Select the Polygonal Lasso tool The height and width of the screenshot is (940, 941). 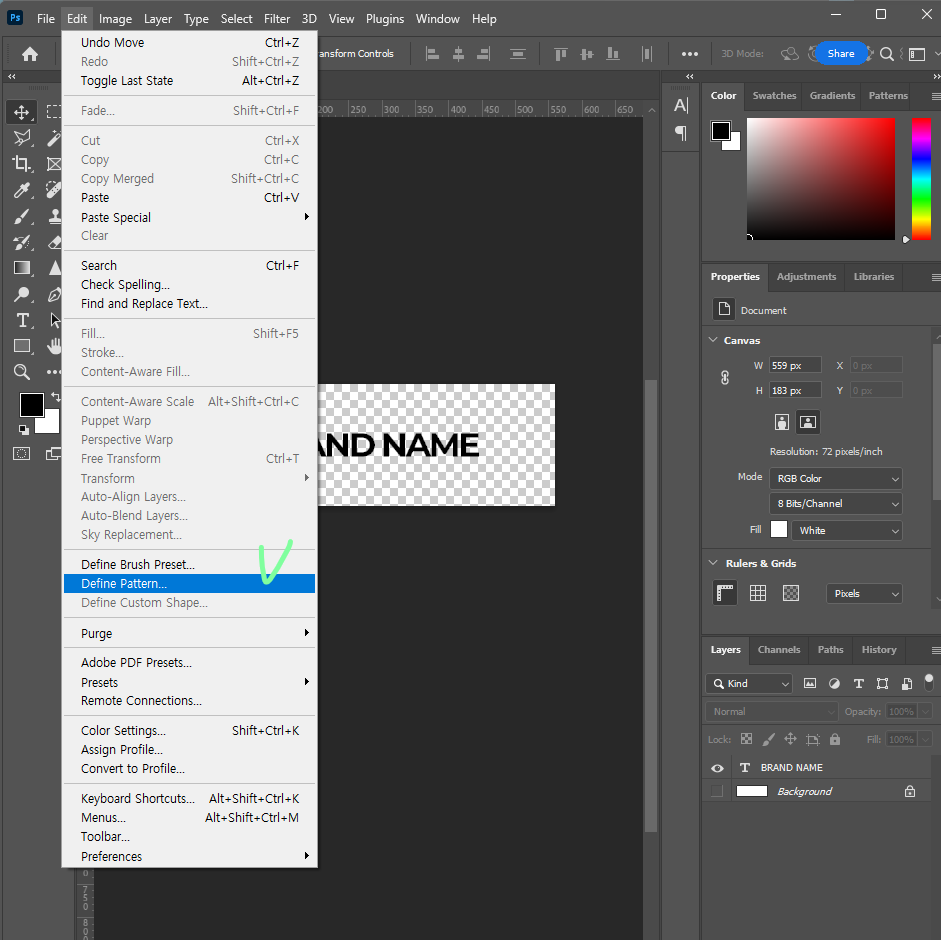pyautogui.click(x=22, y=138)
